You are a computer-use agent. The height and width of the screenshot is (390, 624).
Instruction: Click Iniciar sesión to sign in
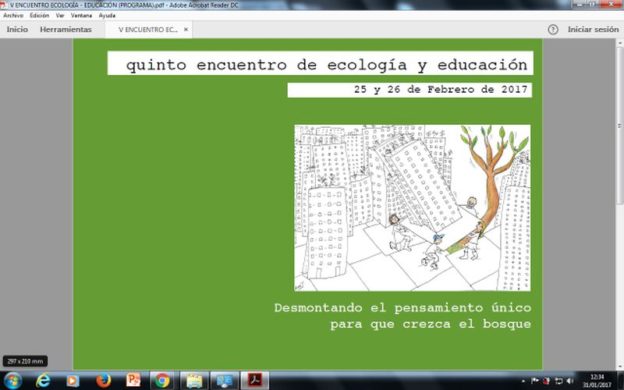tap(593, 29)
